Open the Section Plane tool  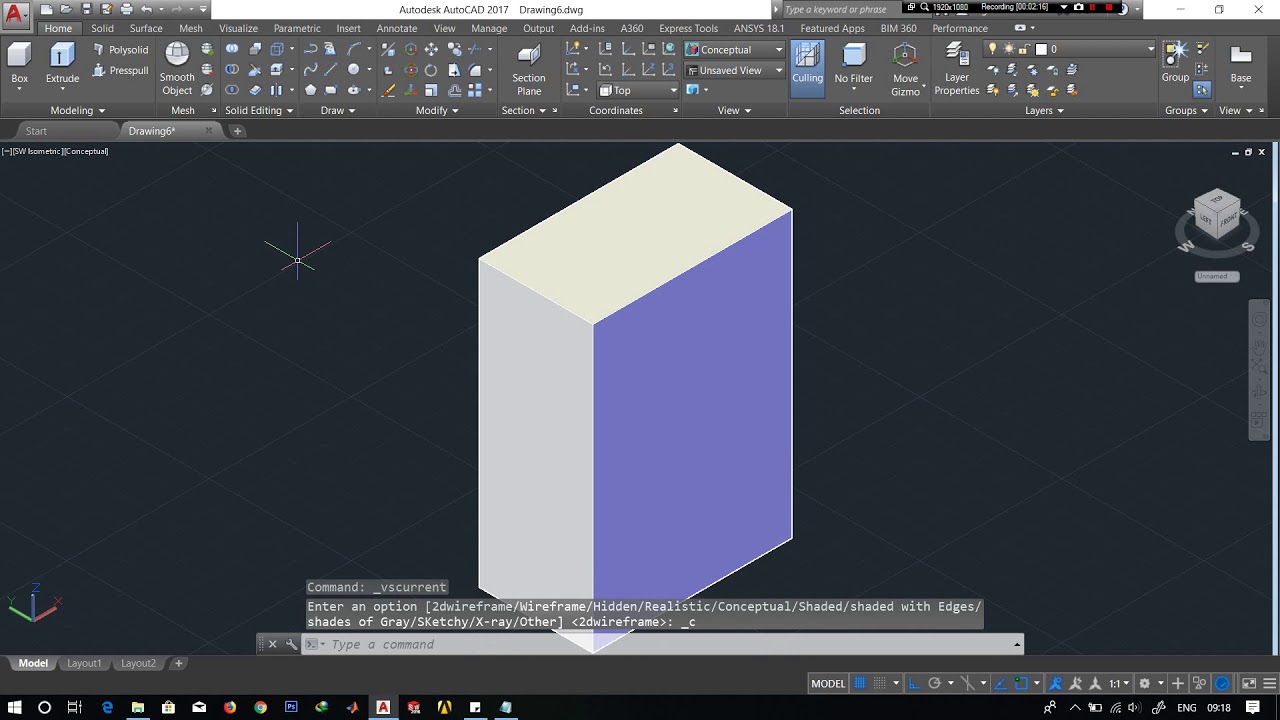[529, 69]
